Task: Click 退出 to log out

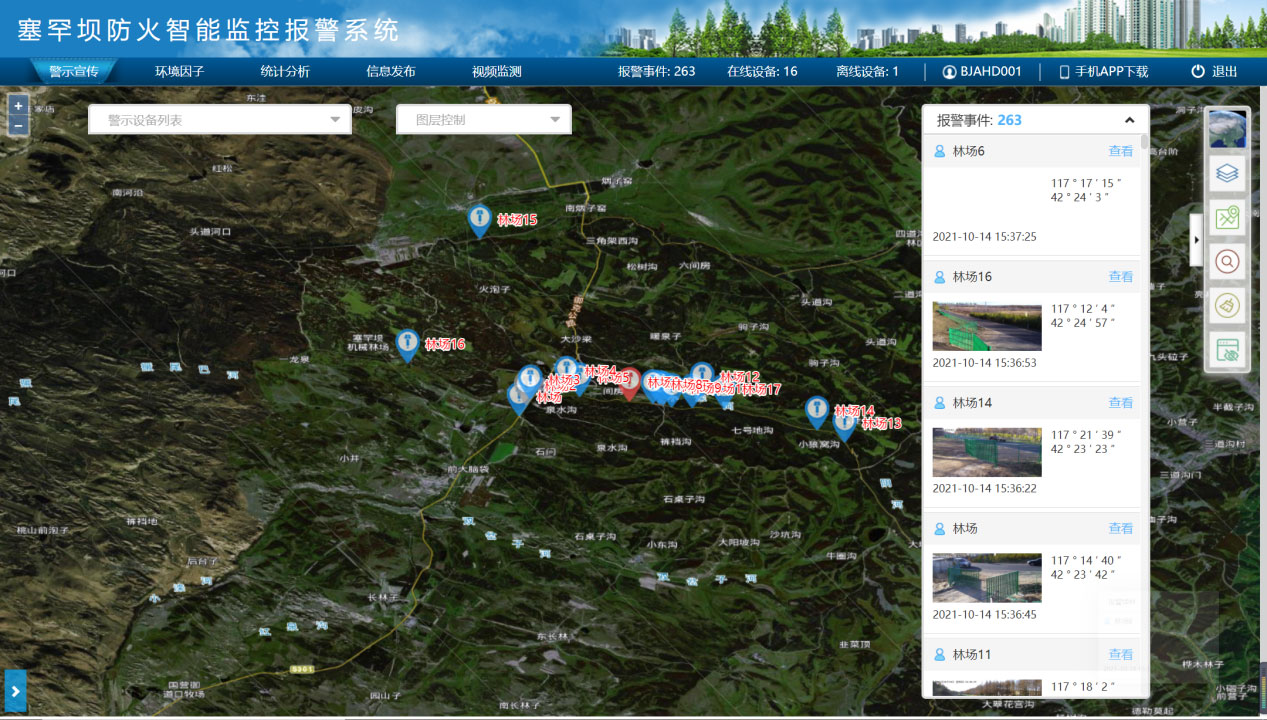Action: point(1214,72)
